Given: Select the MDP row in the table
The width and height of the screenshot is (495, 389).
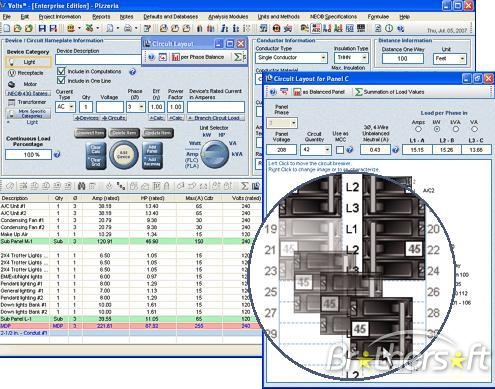Looking at the screenshot, I should (x=131, y=326).
